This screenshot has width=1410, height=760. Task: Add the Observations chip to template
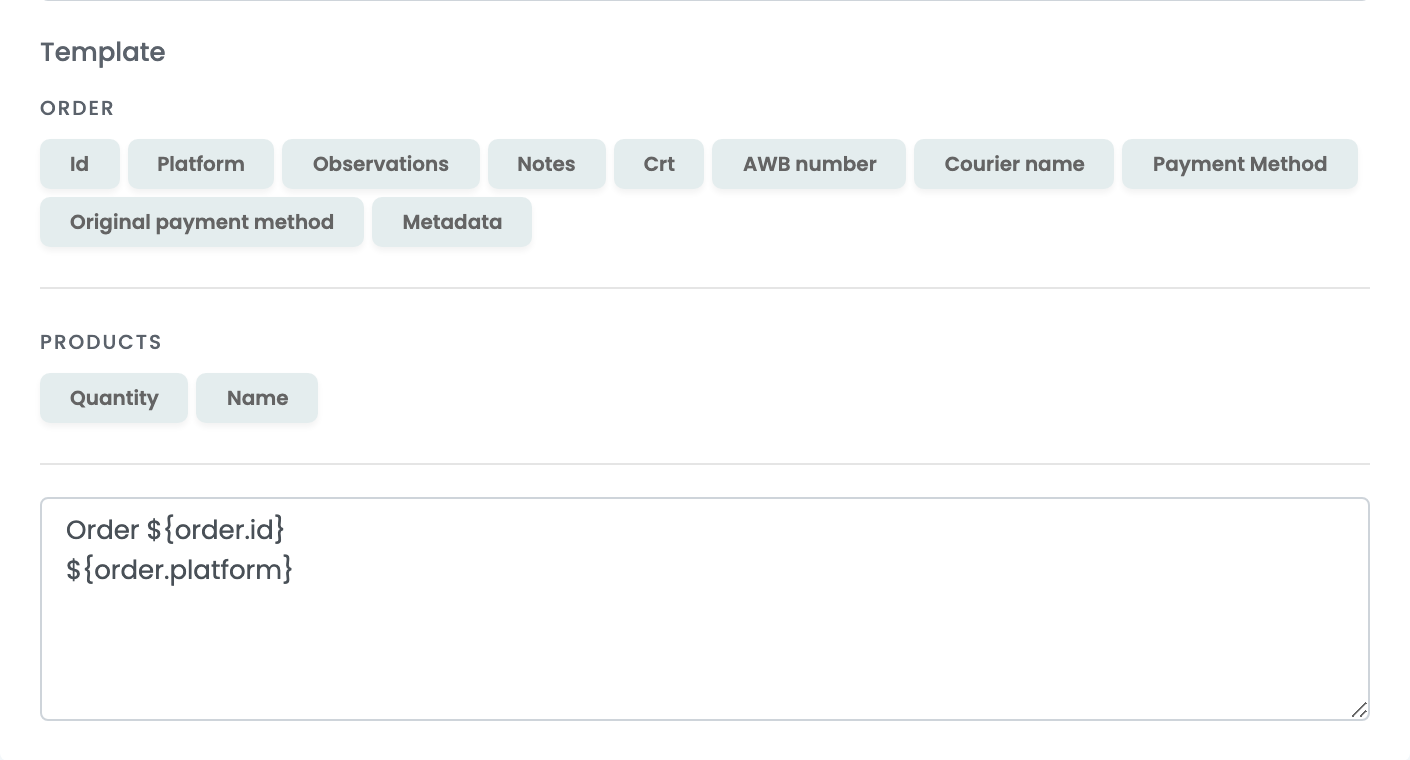381,164
